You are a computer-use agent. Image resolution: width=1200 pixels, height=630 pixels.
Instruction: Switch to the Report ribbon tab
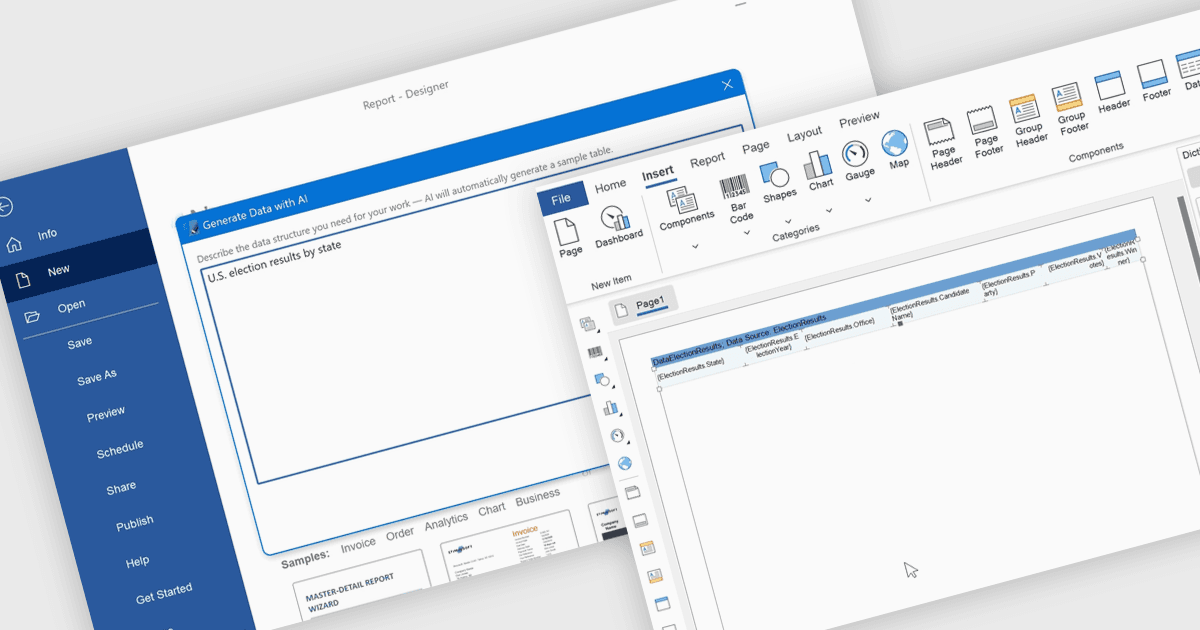pos(707,159)
